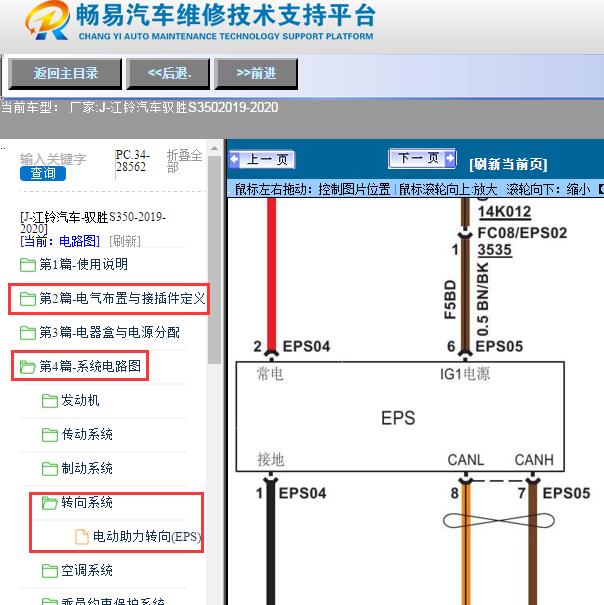The height and width of the screenshot is (605, 604).
Task: Collapse open folder icon of 第4篇-系统电路图
Action: [x=28, y=367]
